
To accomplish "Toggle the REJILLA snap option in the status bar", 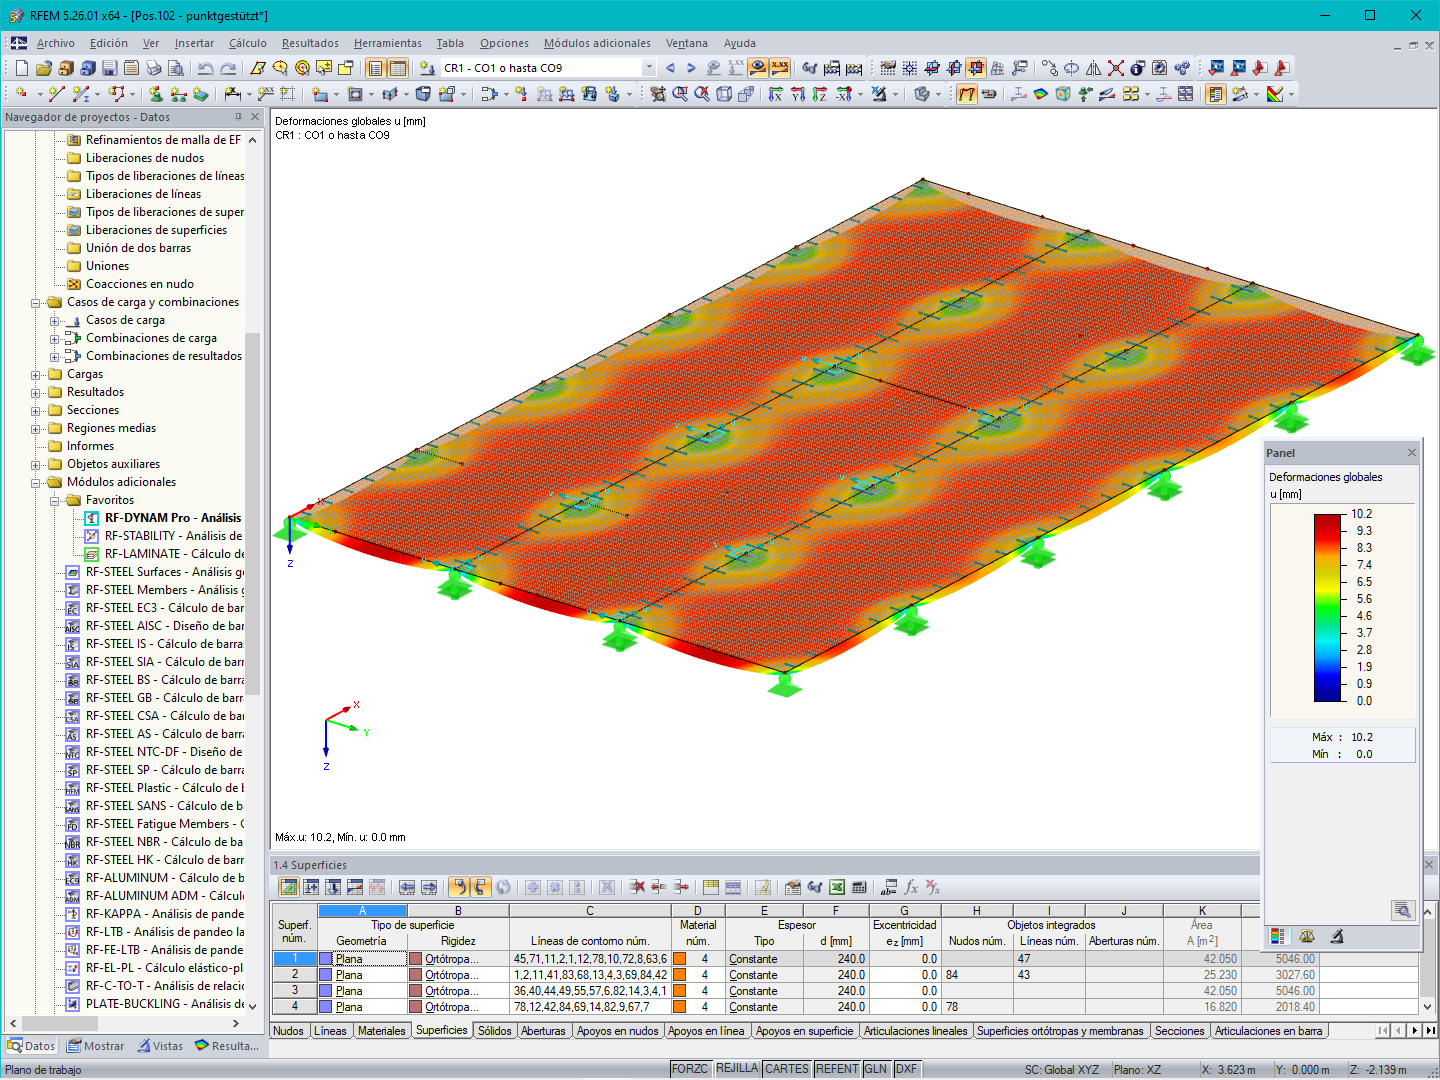I will coord(737,1068).
